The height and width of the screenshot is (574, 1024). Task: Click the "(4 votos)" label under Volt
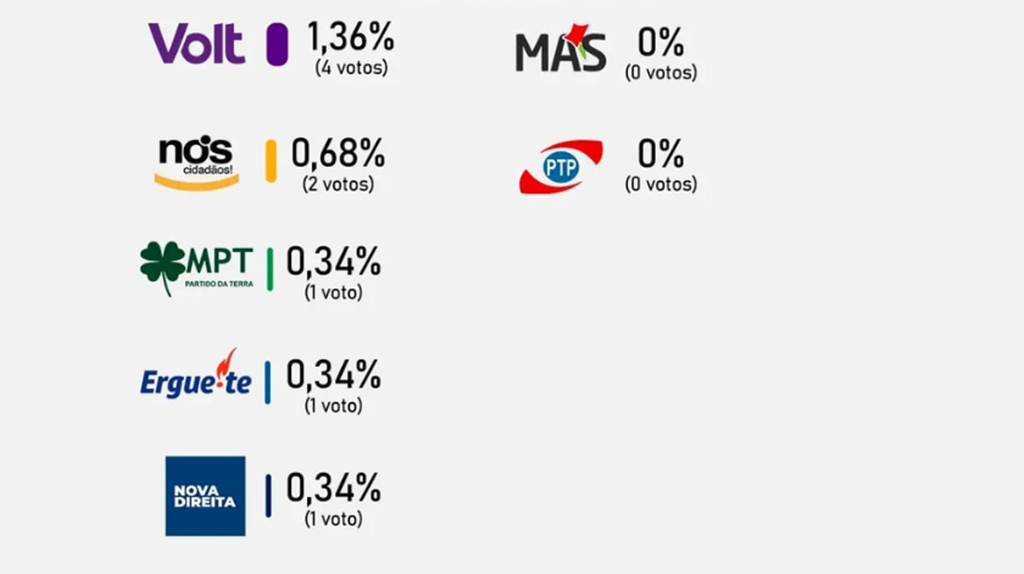click(350, 69)
